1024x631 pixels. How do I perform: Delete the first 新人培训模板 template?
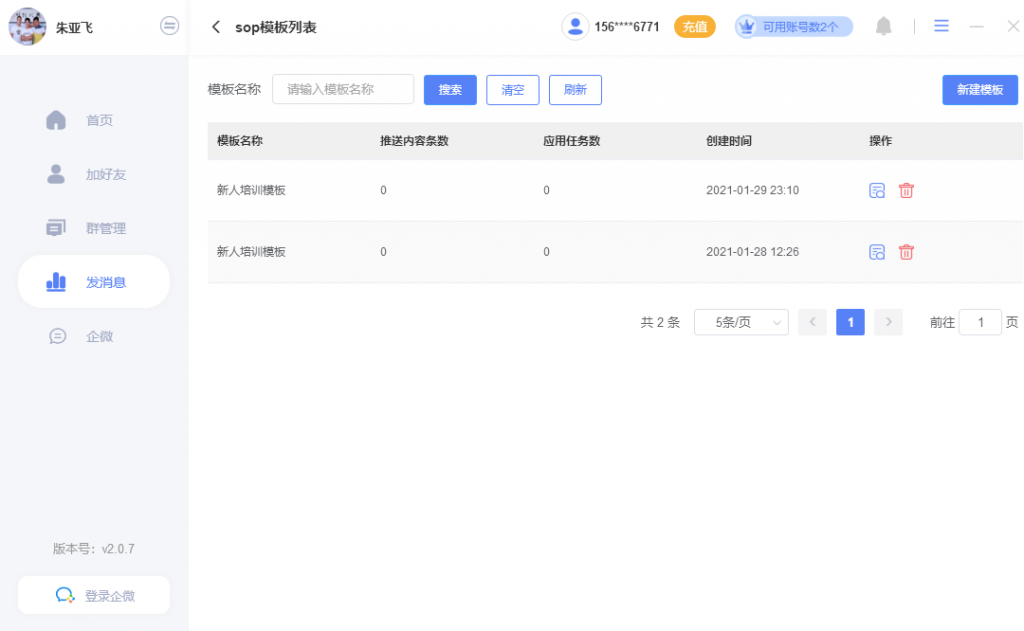point(906,190)
